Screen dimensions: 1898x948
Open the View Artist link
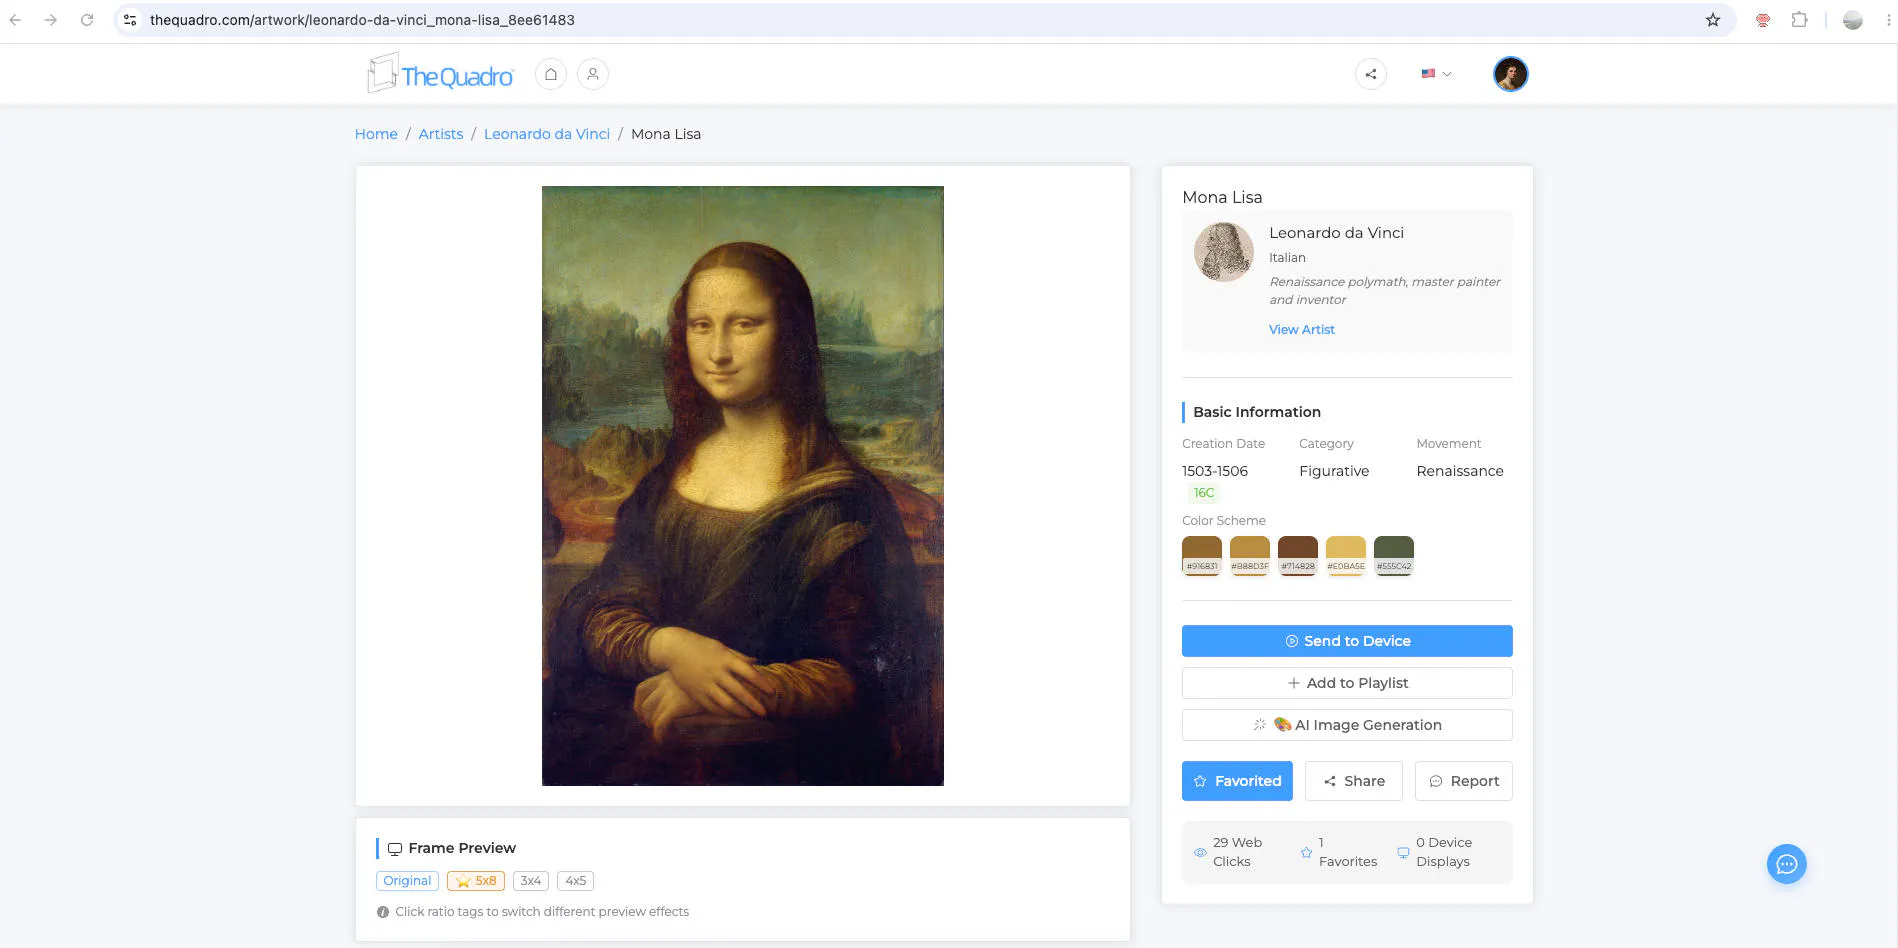coord(1302,330)
